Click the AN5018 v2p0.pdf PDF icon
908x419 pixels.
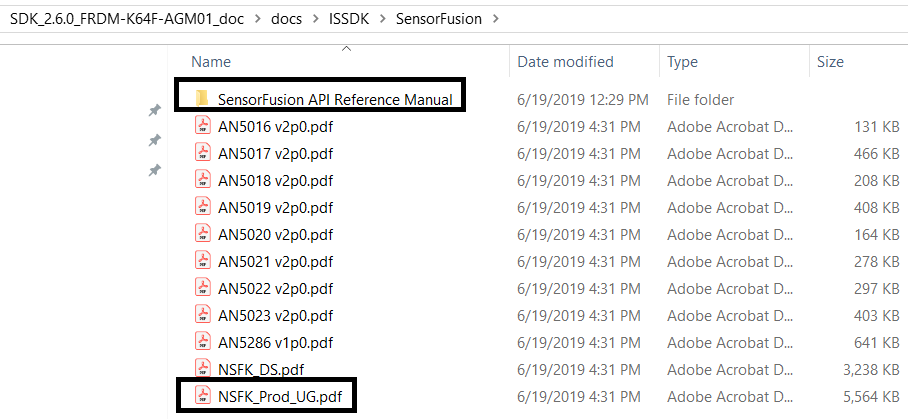click(x=203, y=181)
